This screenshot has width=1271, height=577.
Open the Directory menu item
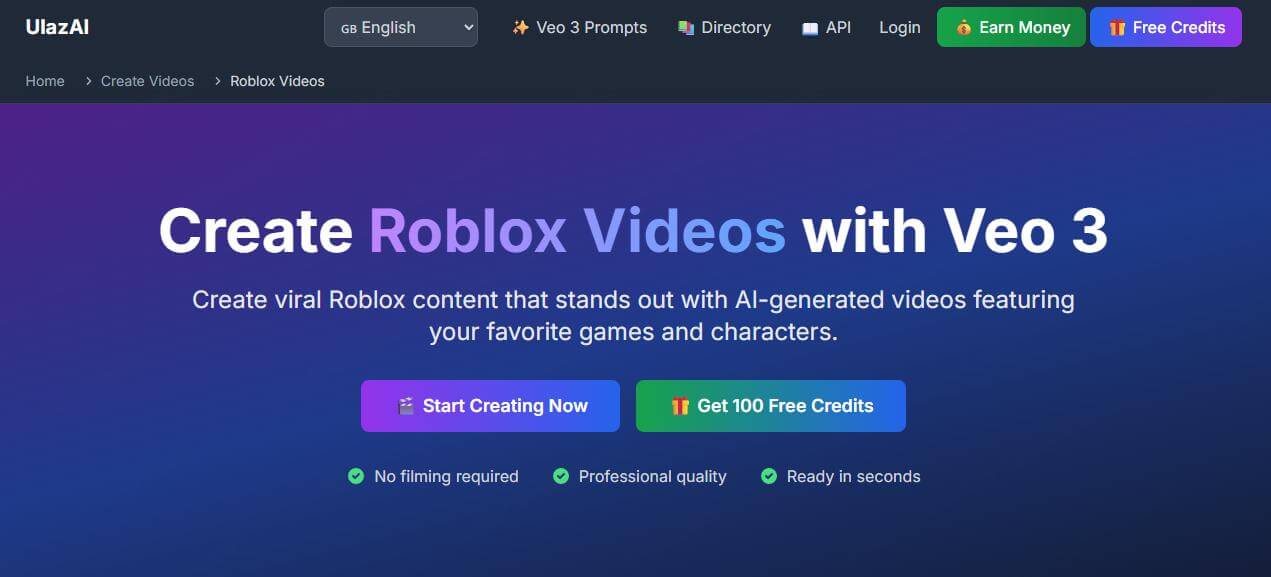tap(735, 27)
